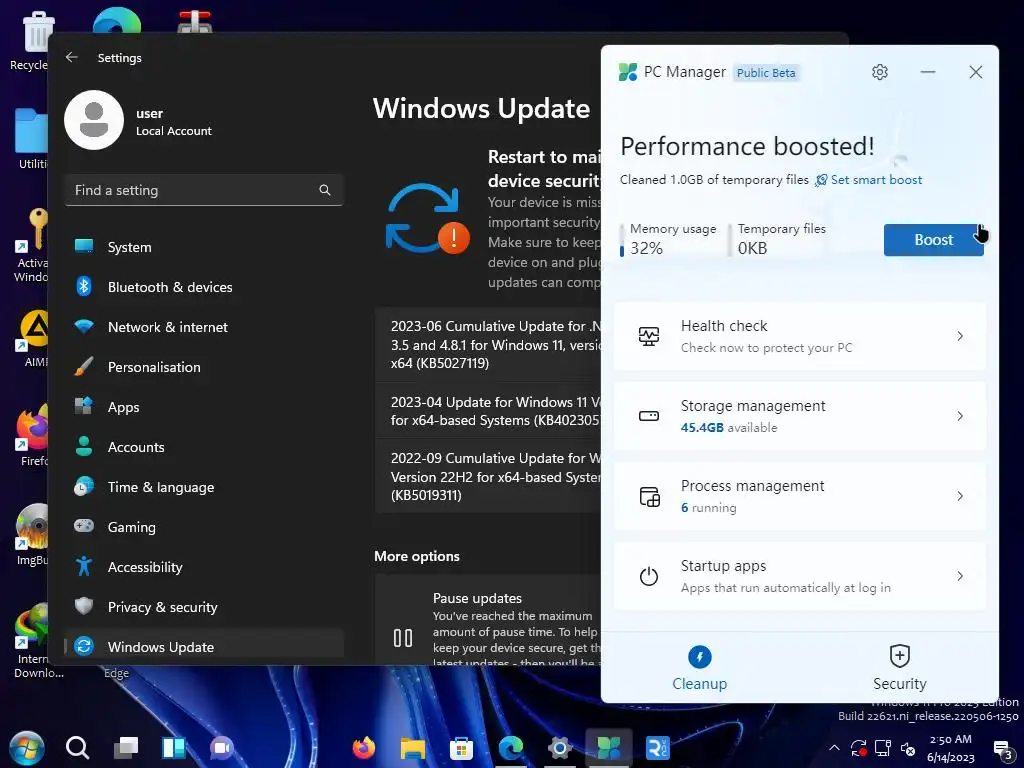The height and width of the screenshot is (768, 1024).
Task: Switch to the Cleanup tab
Action: pos(699,668)
